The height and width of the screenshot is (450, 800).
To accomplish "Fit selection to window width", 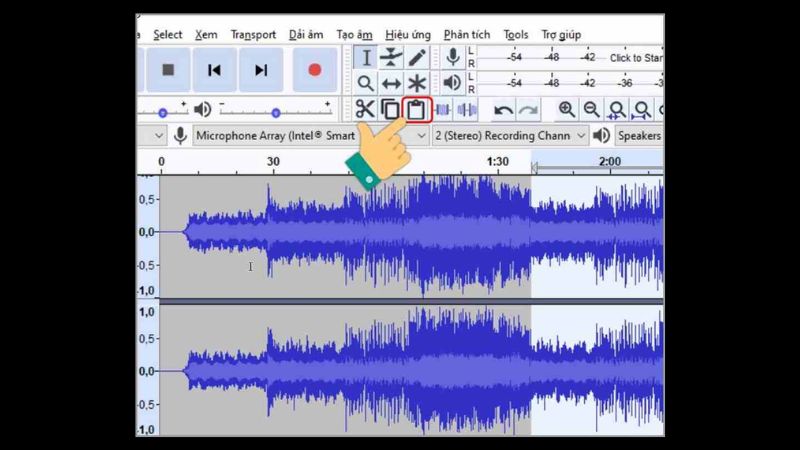I will click(616, 110).
